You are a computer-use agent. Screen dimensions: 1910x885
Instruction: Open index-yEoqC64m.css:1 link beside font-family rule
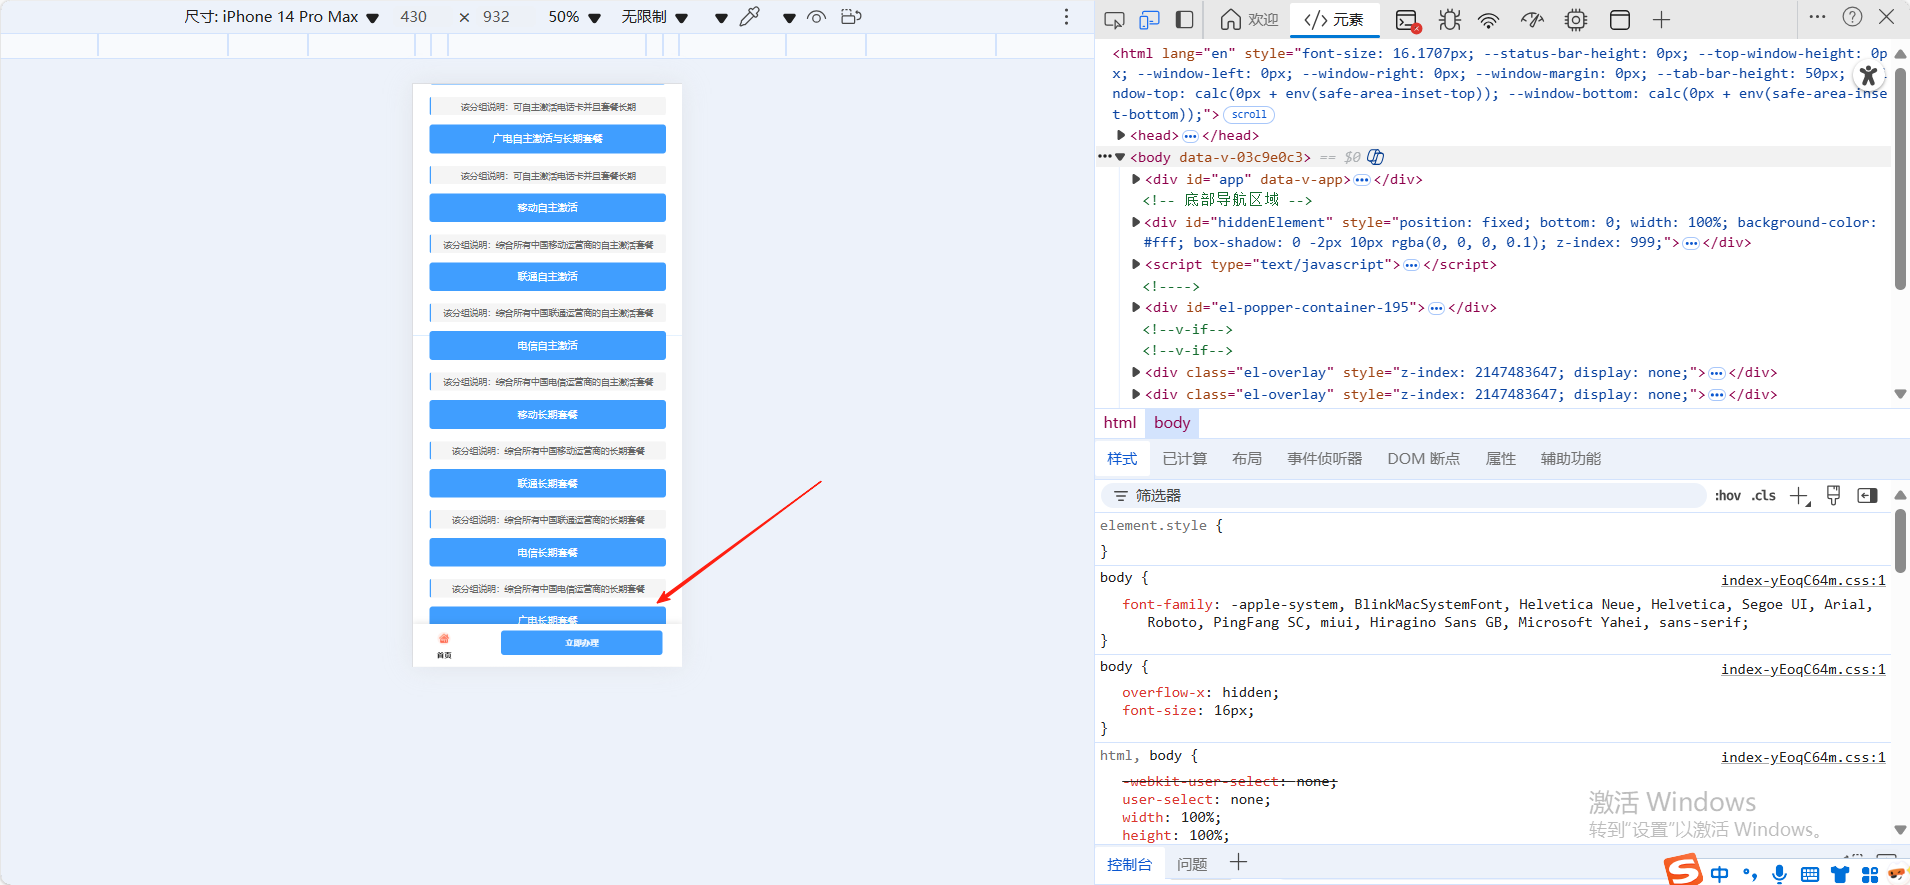(x=1803, y=581)
